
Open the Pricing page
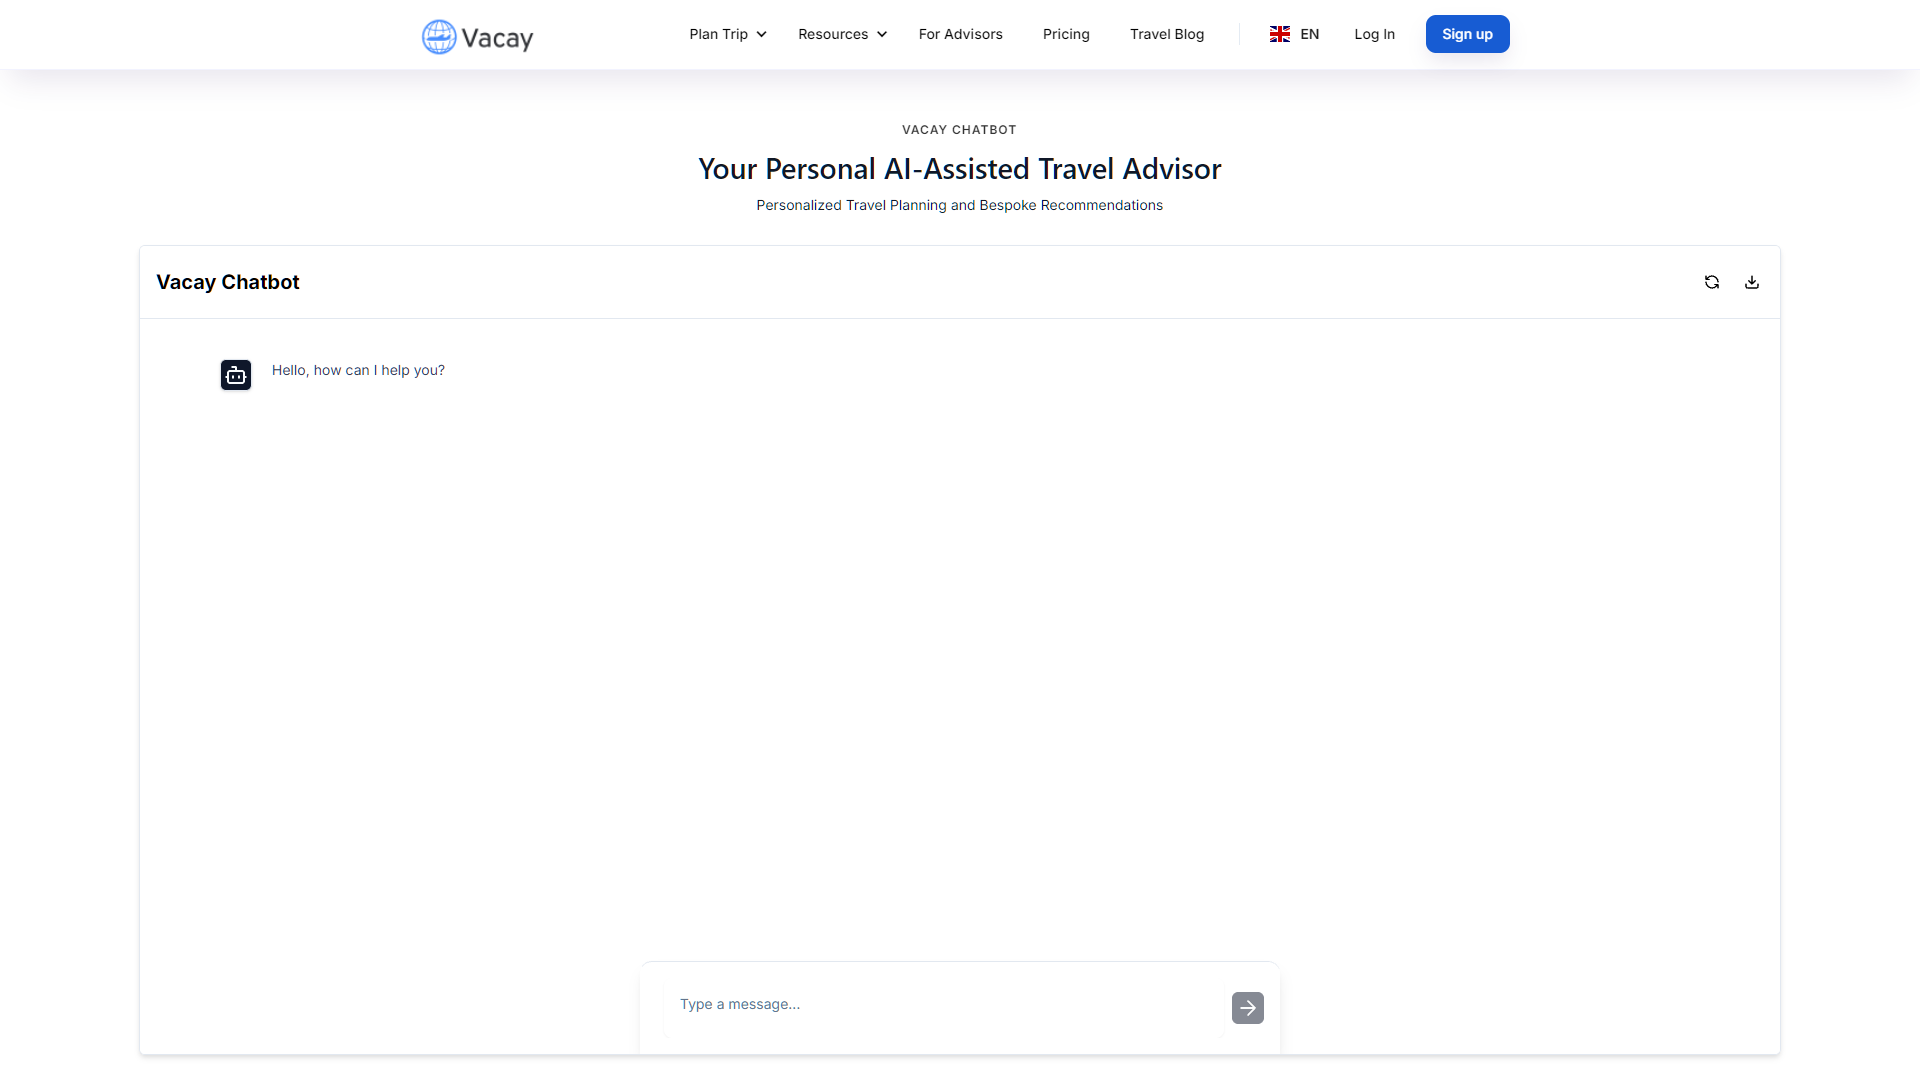[x=1066, y=34]
